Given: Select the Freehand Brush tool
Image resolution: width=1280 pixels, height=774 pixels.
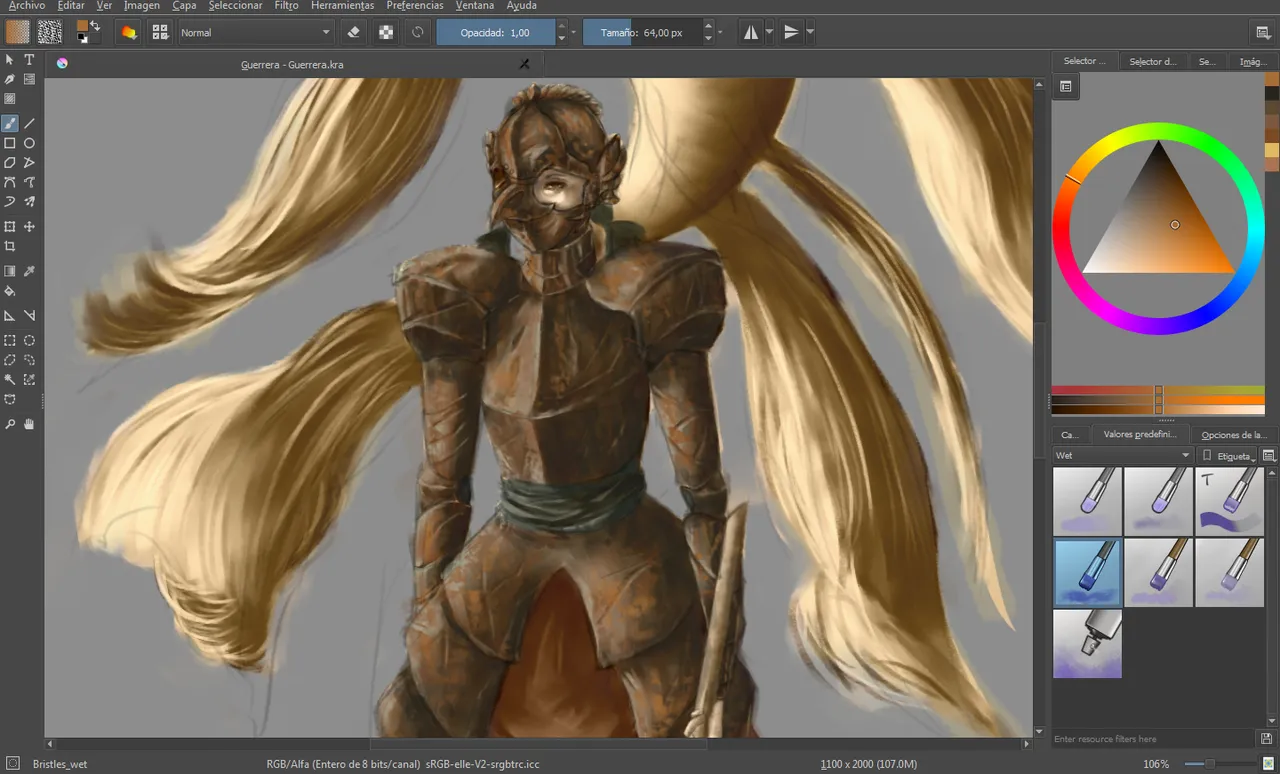Looking at the screenshot, I should coord(10,124).
